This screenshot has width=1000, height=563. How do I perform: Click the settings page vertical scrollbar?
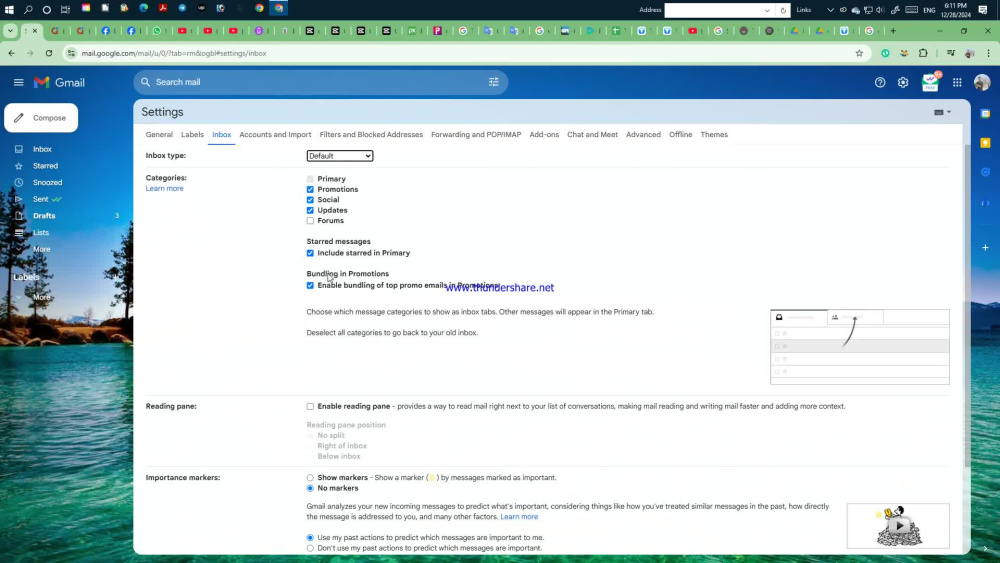(967, 306)
